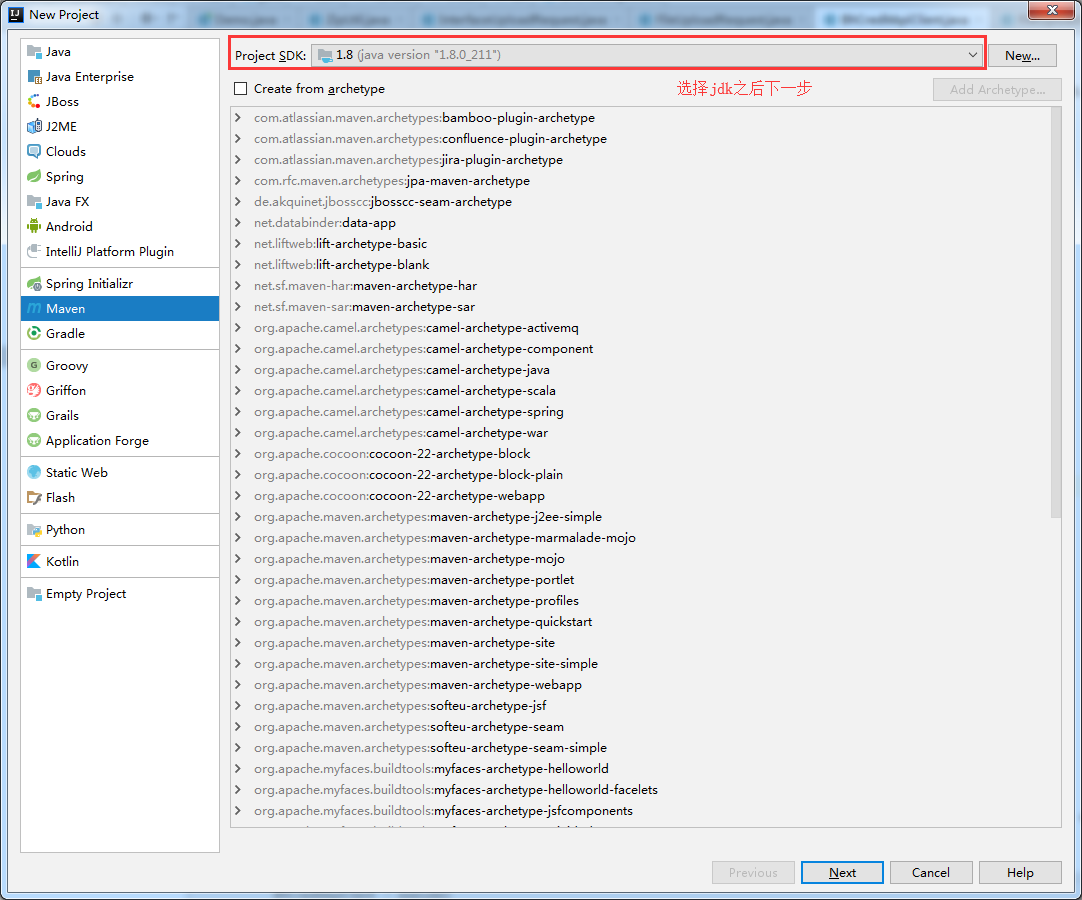Select camel-archetype-war row
The width and height of the screenshot is (1082, 900).
[641, 433]
